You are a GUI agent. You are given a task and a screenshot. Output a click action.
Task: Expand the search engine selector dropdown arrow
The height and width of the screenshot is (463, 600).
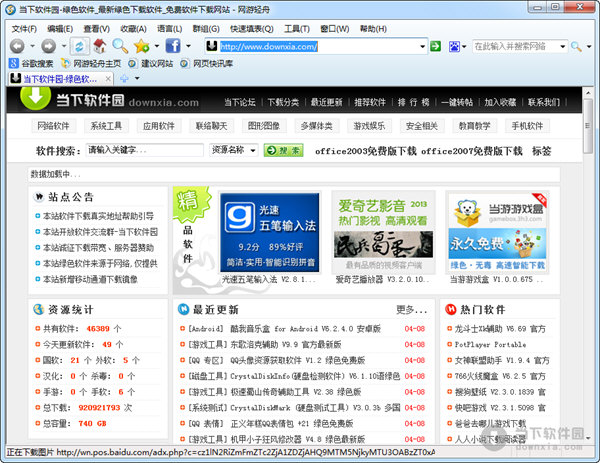point(464,47)
